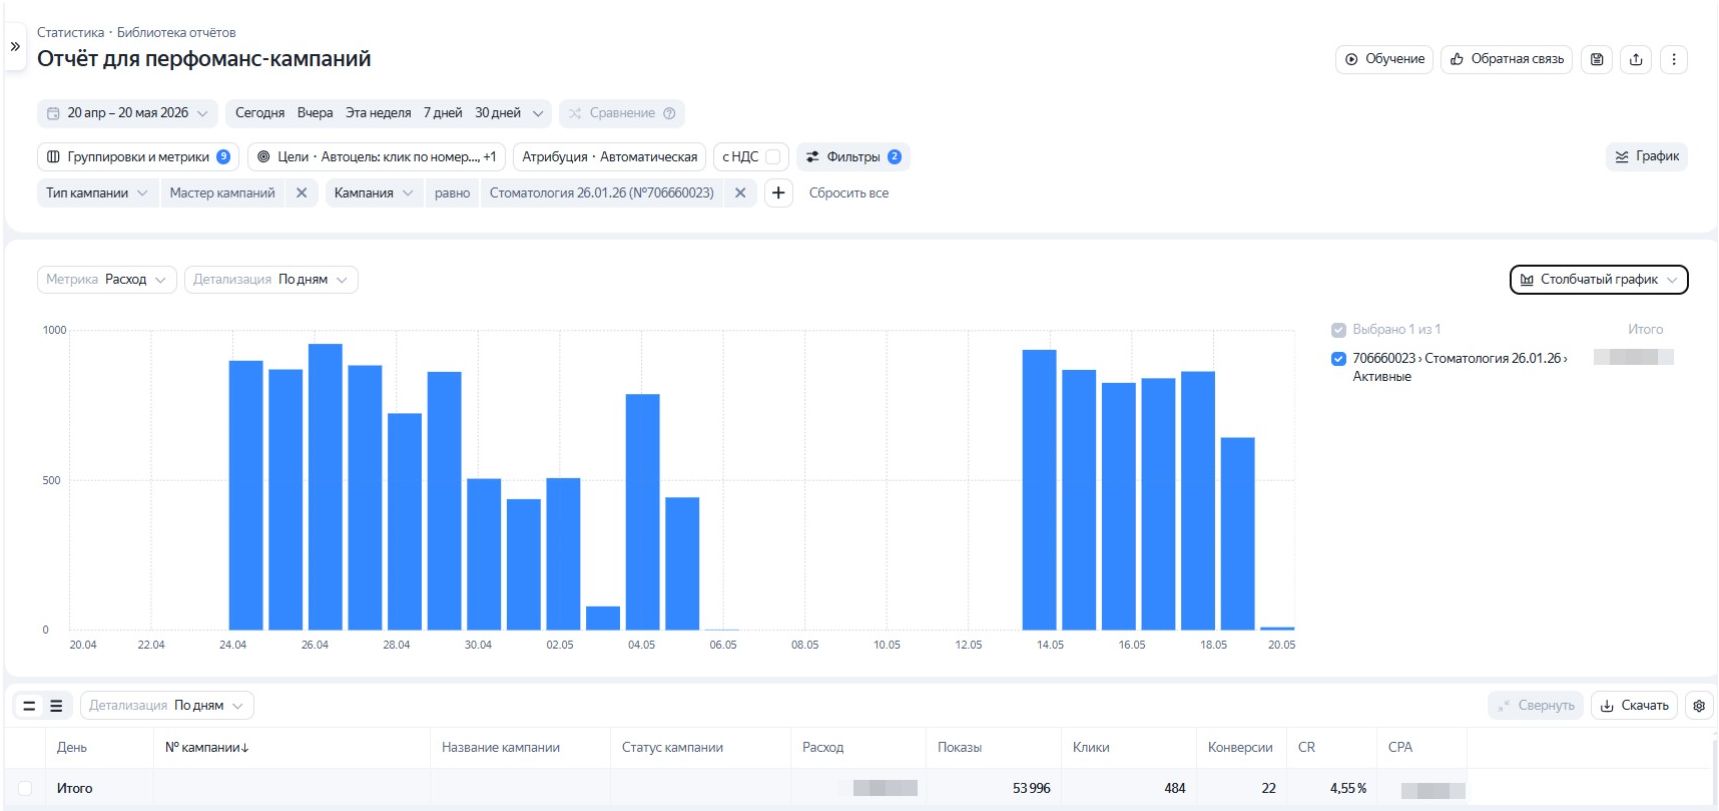The image size is (1719, 811).
Task: Select the Эта неделя period preset
Action: point(378,113)
